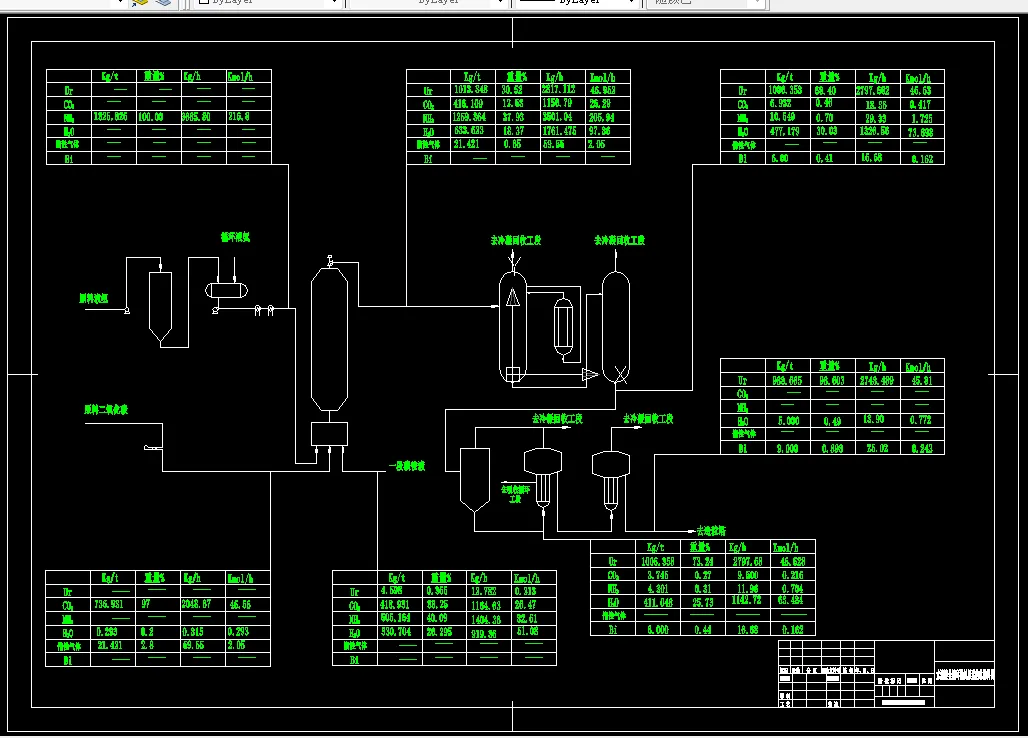Image resolution: width=1028 pixels, height=738 pixels.
Task: Click cell '418.931' in bottom middle table
Action: (395, 605)
